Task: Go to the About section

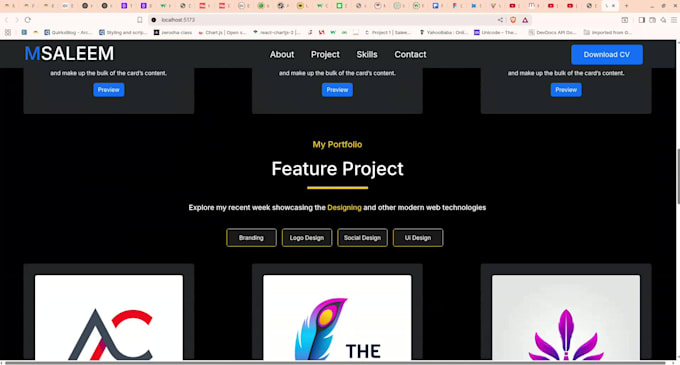Action: click(x=282, y=55)
